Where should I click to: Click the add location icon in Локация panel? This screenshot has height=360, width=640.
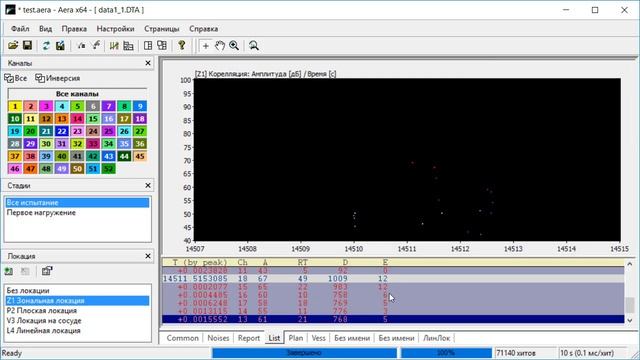coord(9,271)
